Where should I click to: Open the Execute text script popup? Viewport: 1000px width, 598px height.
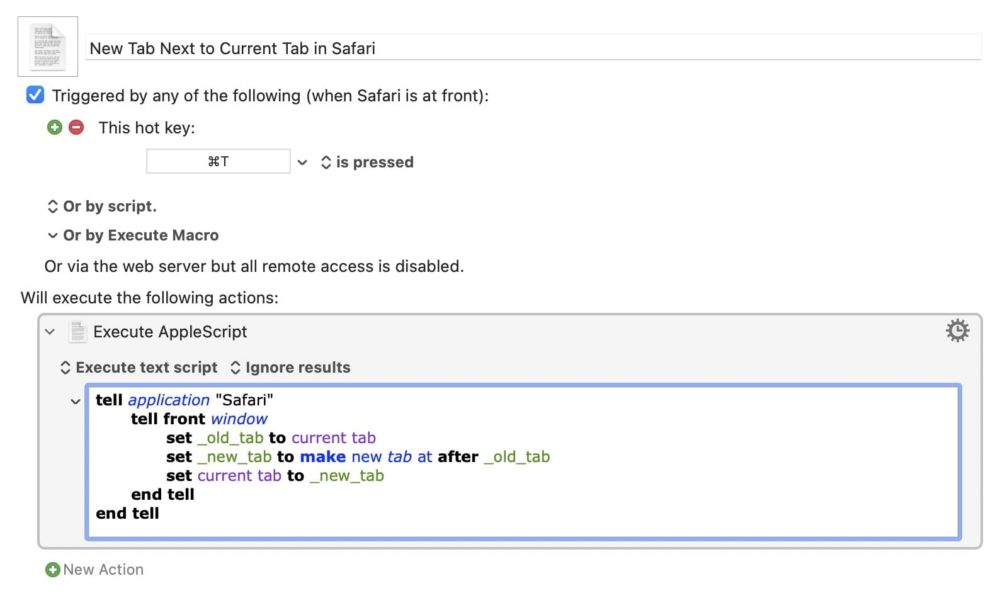(139, 367)
